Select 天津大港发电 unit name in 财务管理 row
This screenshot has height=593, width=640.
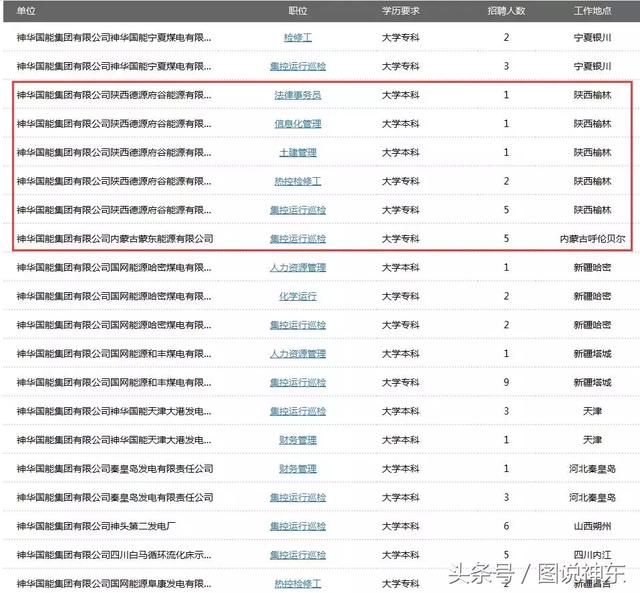(x=114, y=440)
